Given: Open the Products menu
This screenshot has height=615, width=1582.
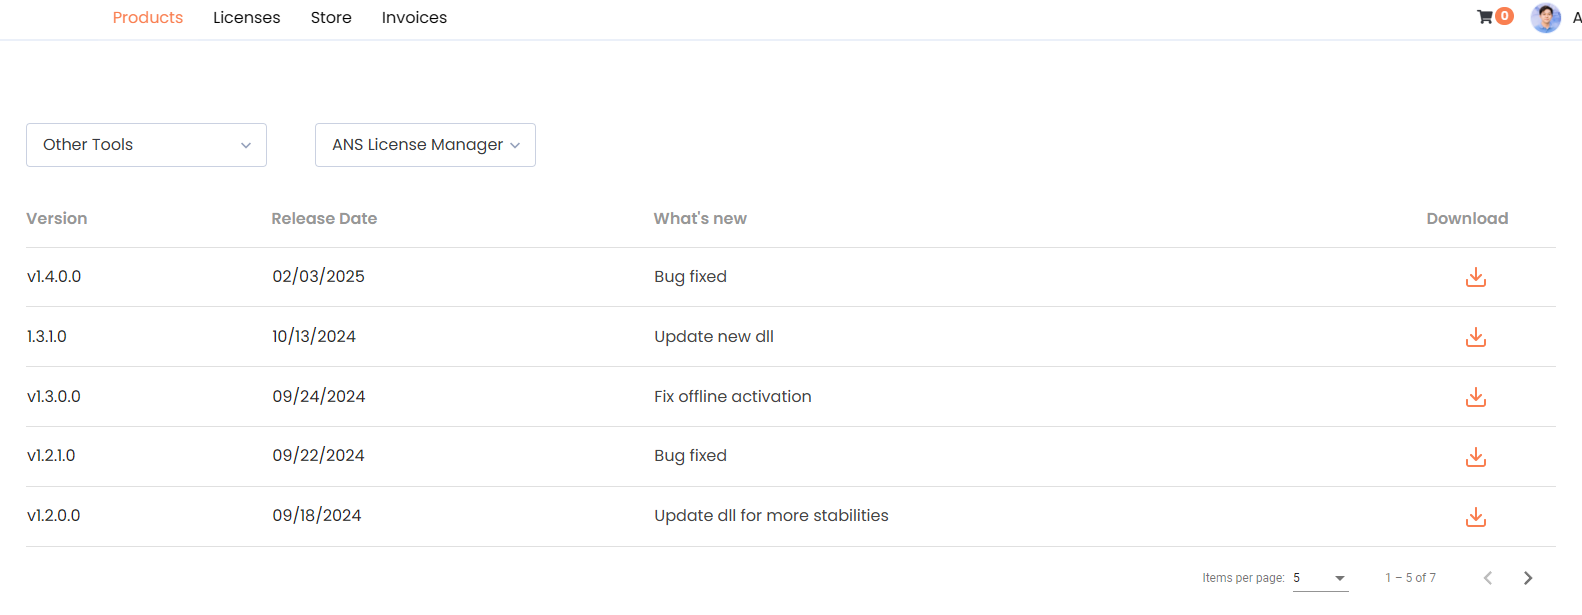Looking at the screenshot, I should pos(148,18).
